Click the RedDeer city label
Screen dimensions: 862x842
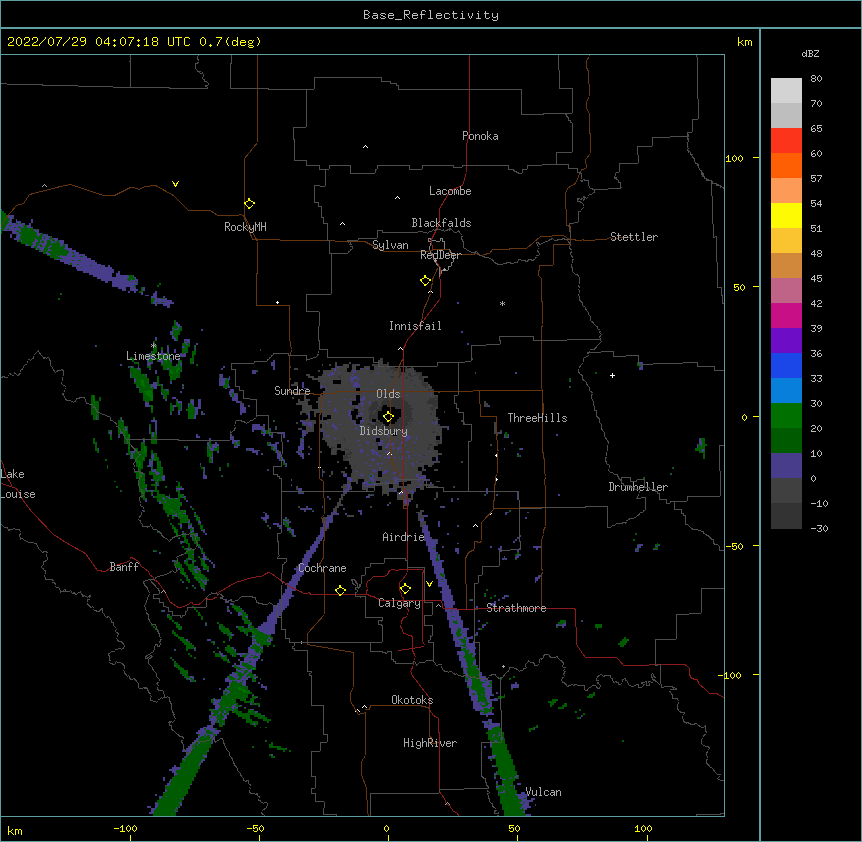pyautogui.click(x=440, y=255)
